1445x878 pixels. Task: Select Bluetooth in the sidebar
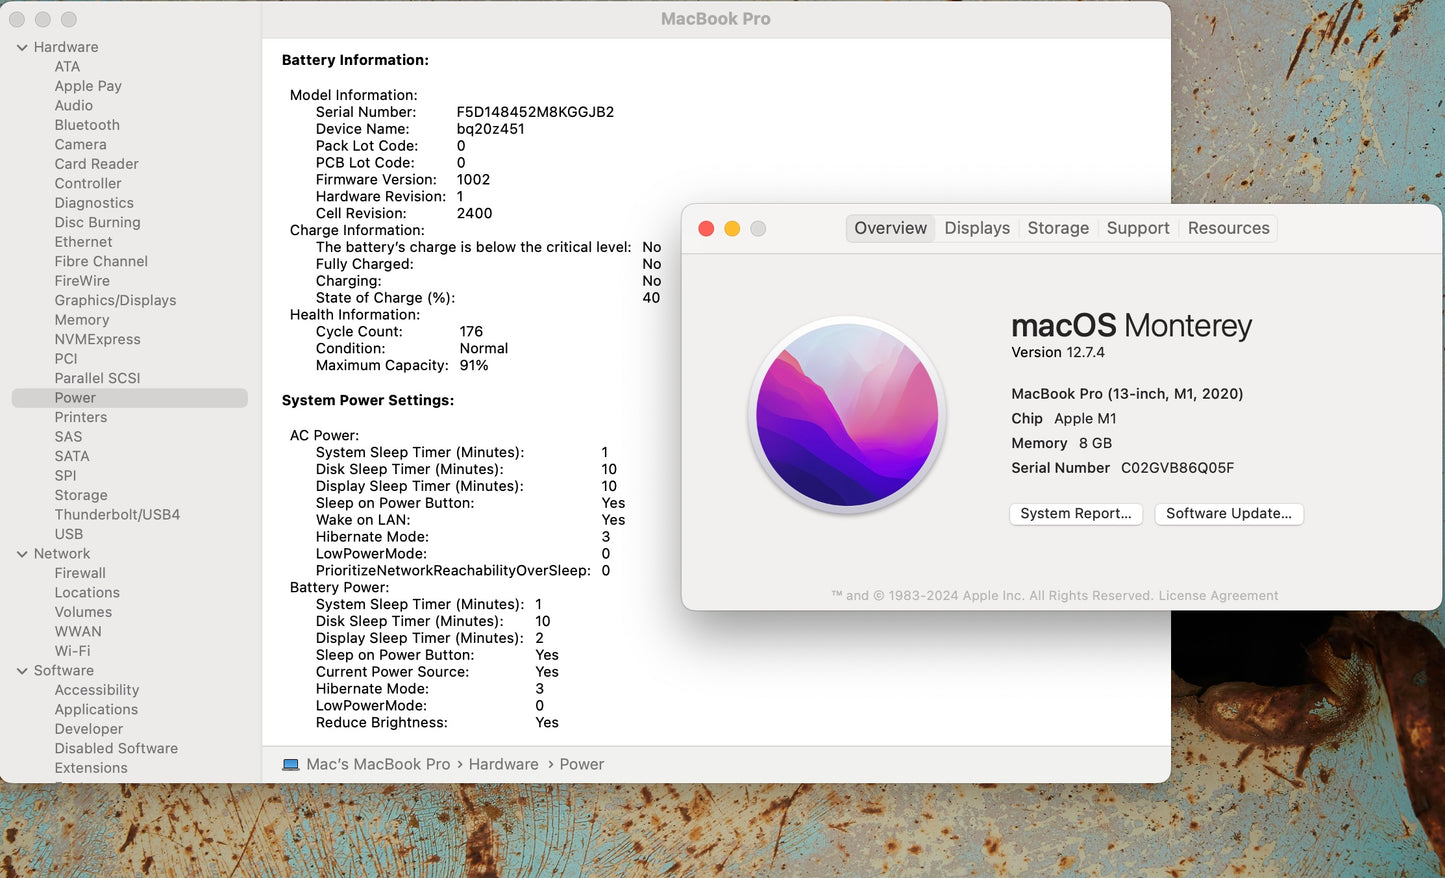[x=87, y=125]
